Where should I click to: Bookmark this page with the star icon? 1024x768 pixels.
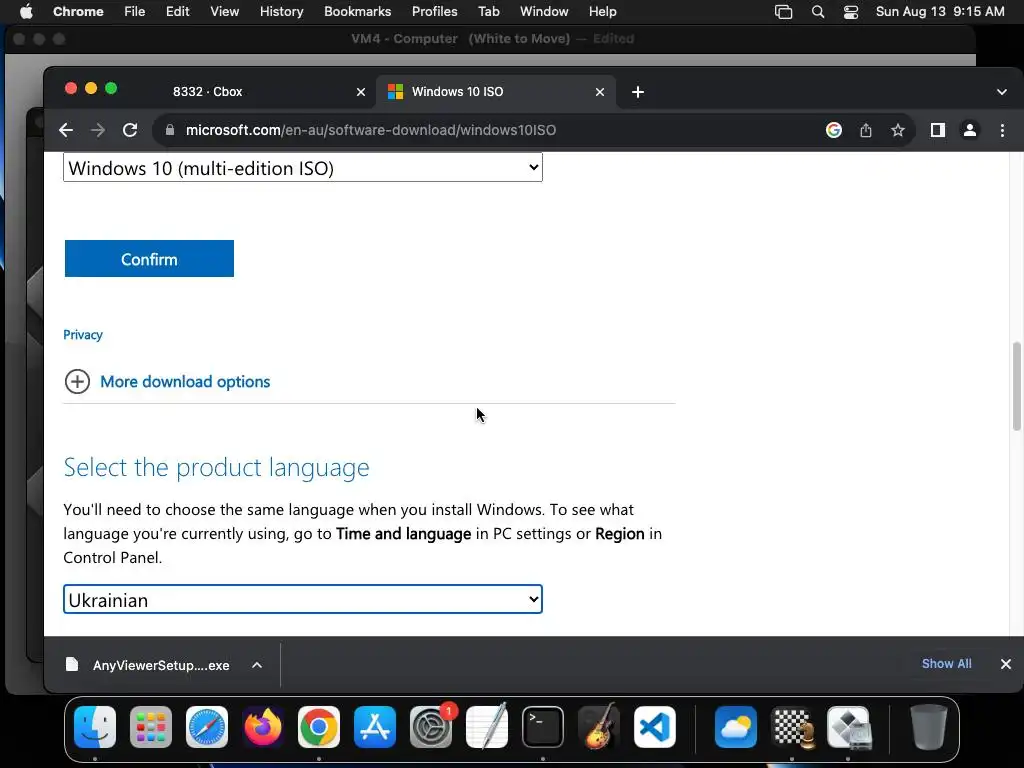(898, 130)
